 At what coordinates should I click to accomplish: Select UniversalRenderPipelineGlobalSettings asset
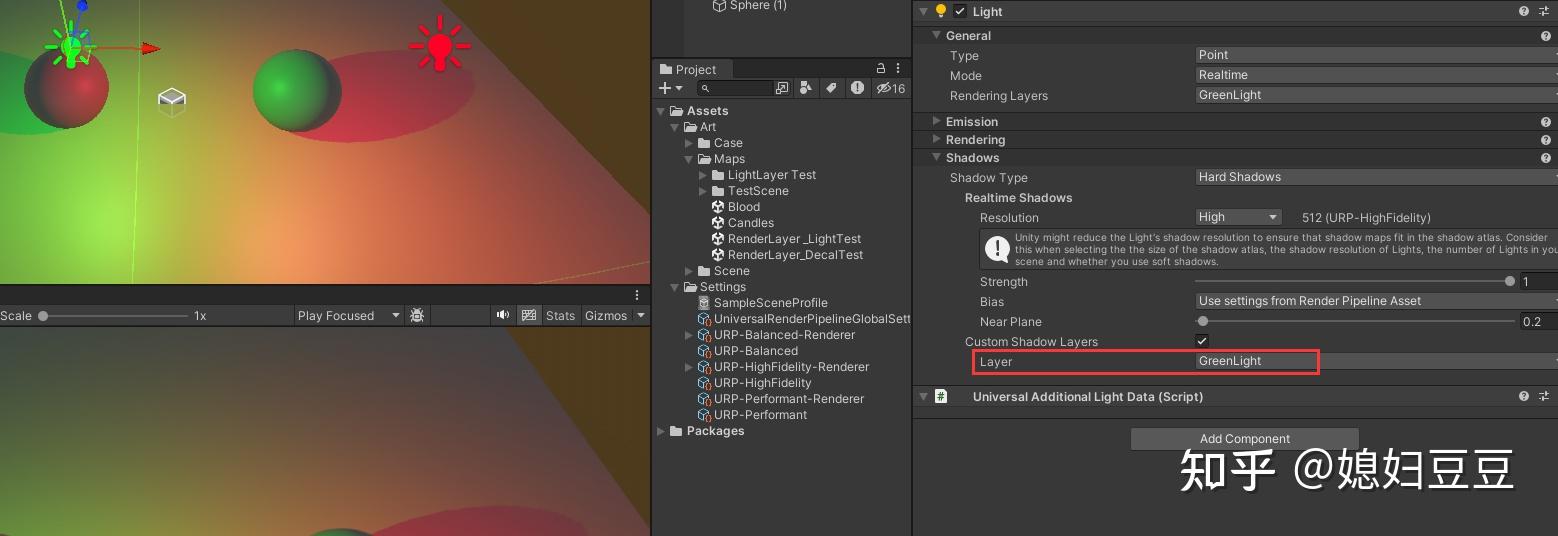tap(804, 319)
